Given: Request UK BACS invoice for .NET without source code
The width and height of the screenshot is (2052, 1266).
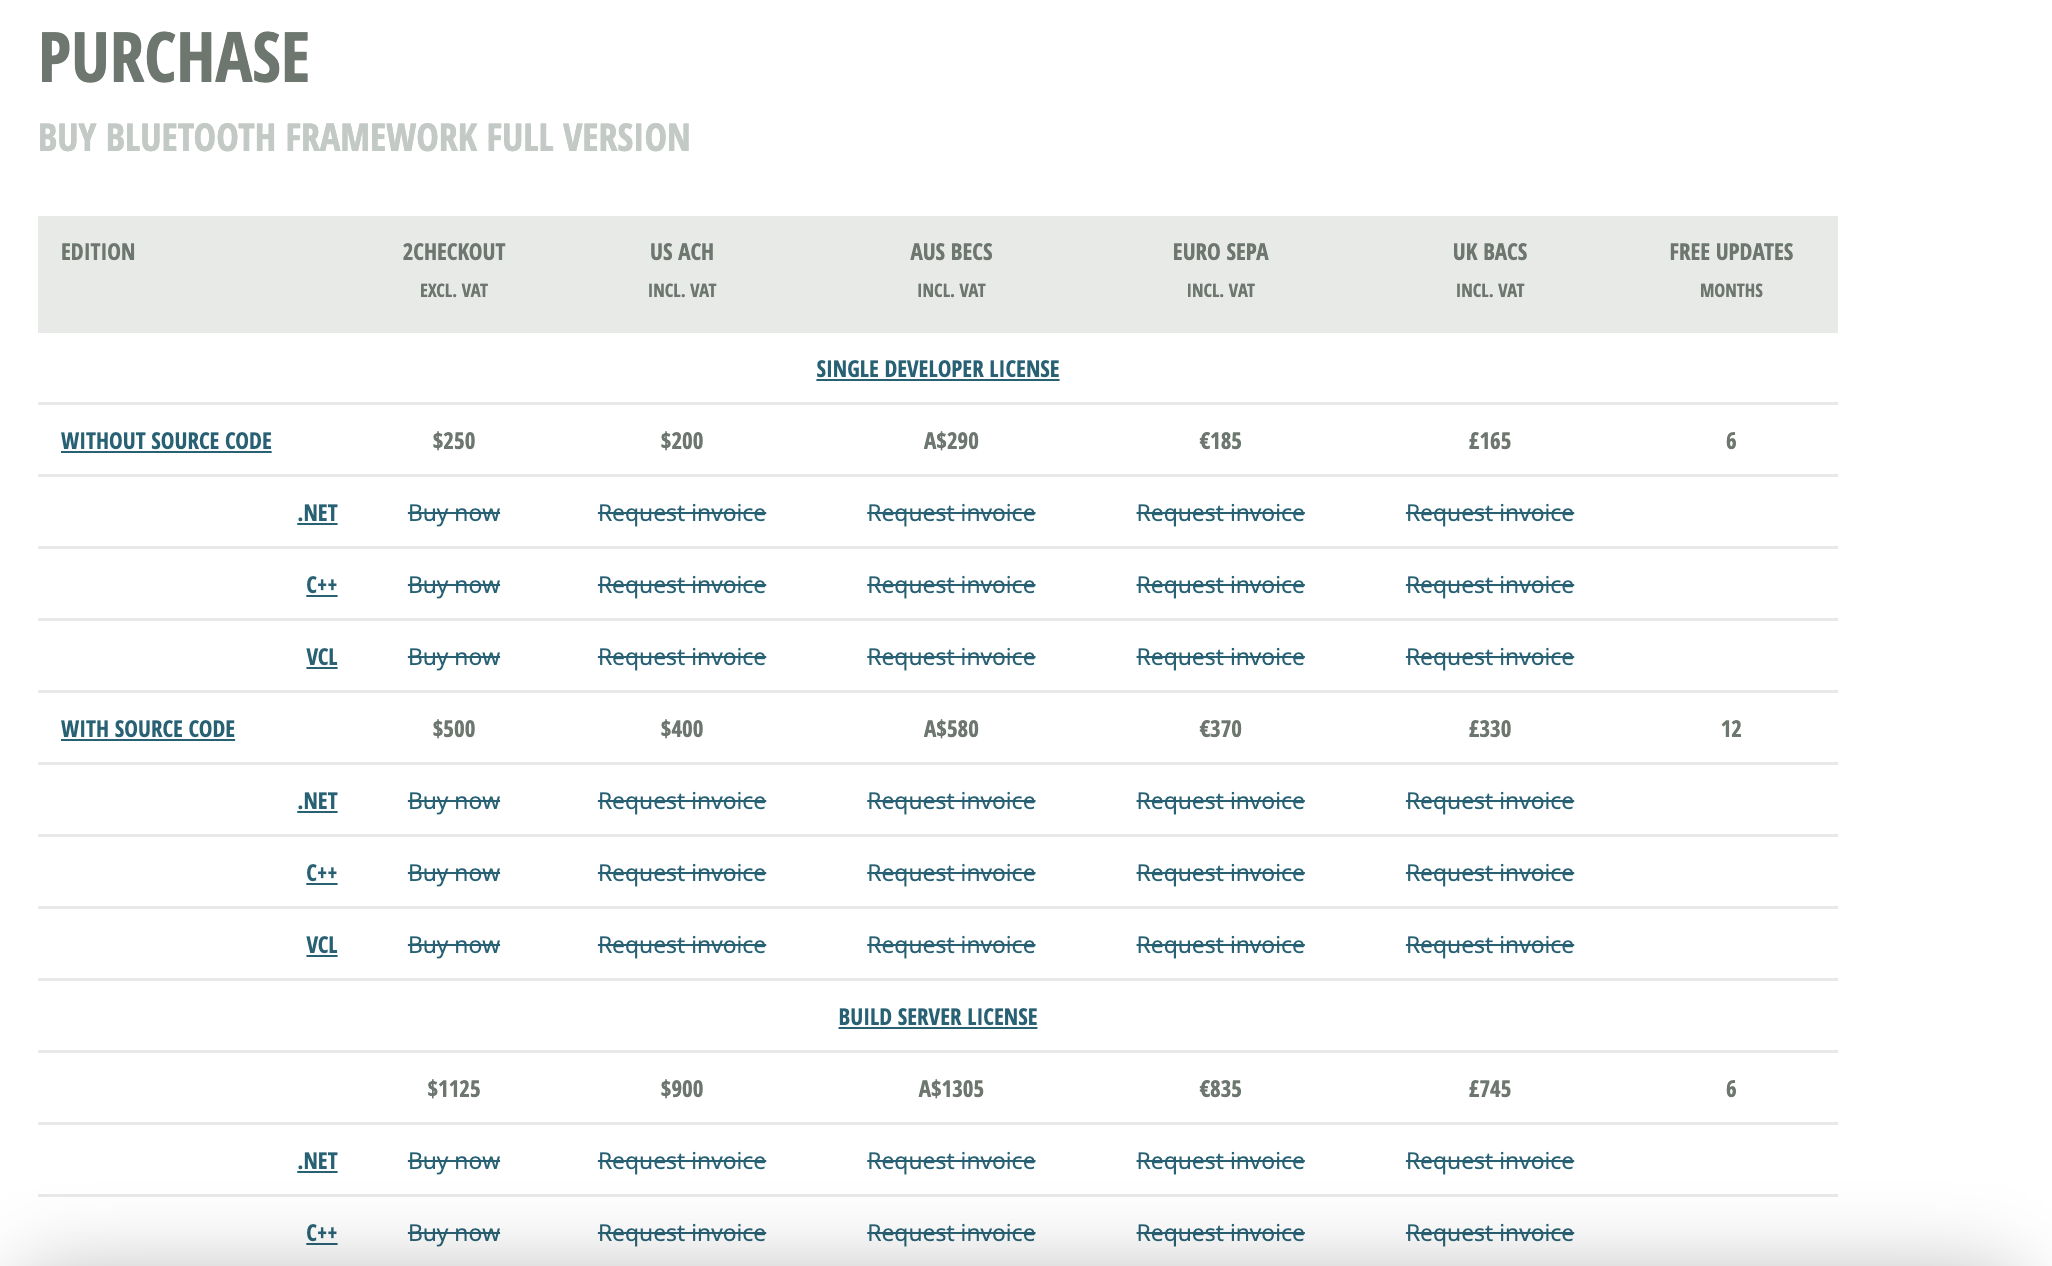Looking at the screenshot, I should tap(1490, 513).
